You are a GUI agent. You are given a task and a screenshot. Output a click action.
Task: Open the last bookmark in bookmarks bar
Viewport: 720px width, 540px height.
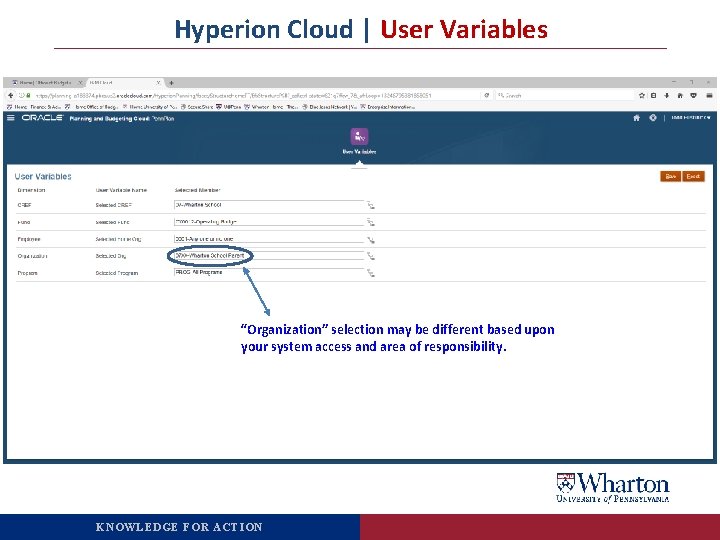387,107
